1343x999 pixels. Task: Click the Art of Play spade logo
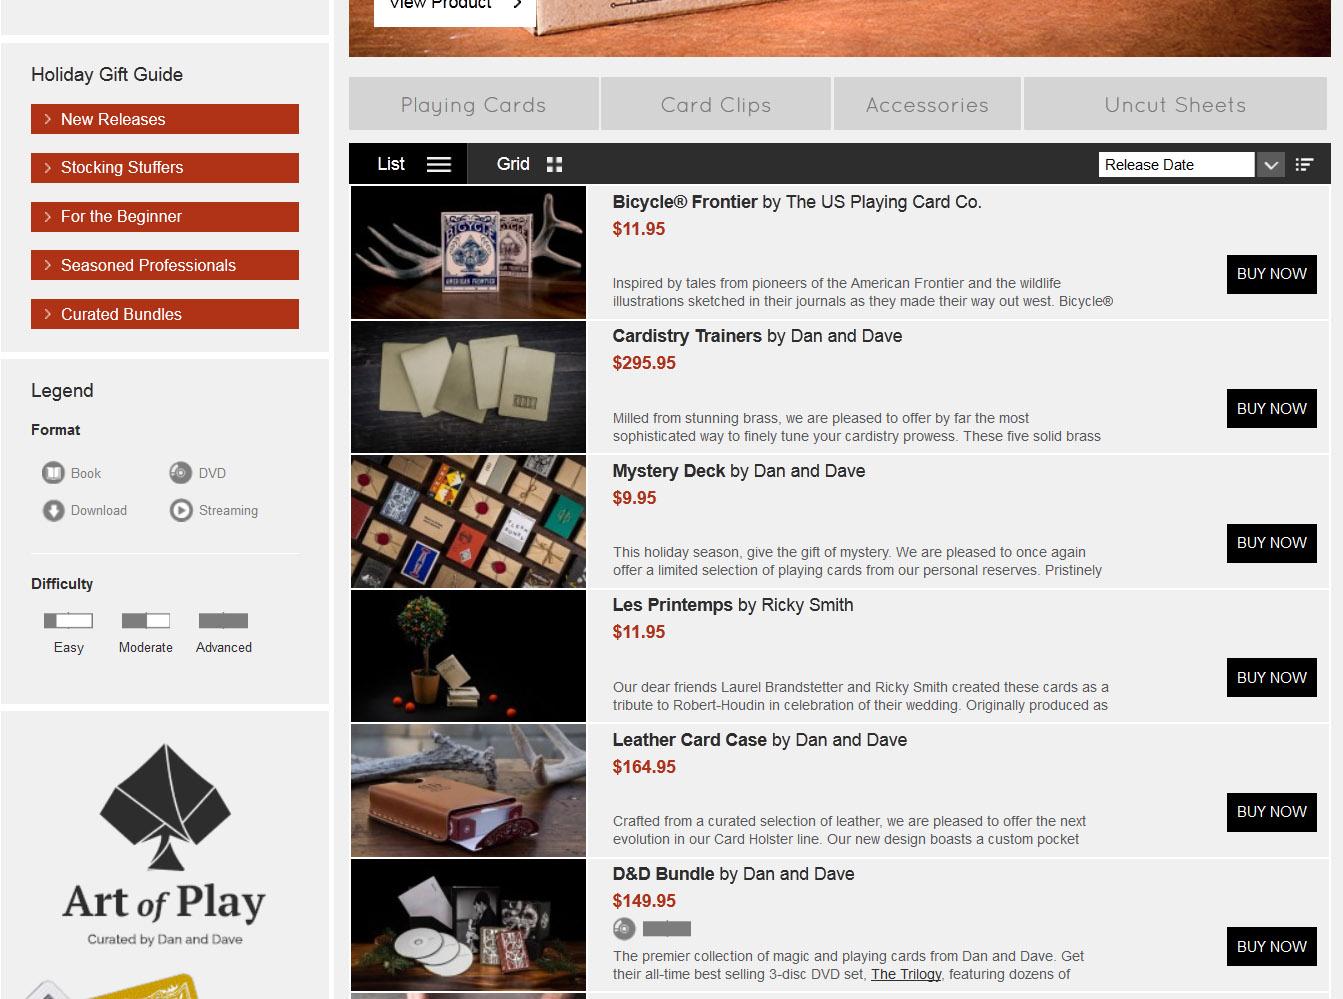[165, 808]
